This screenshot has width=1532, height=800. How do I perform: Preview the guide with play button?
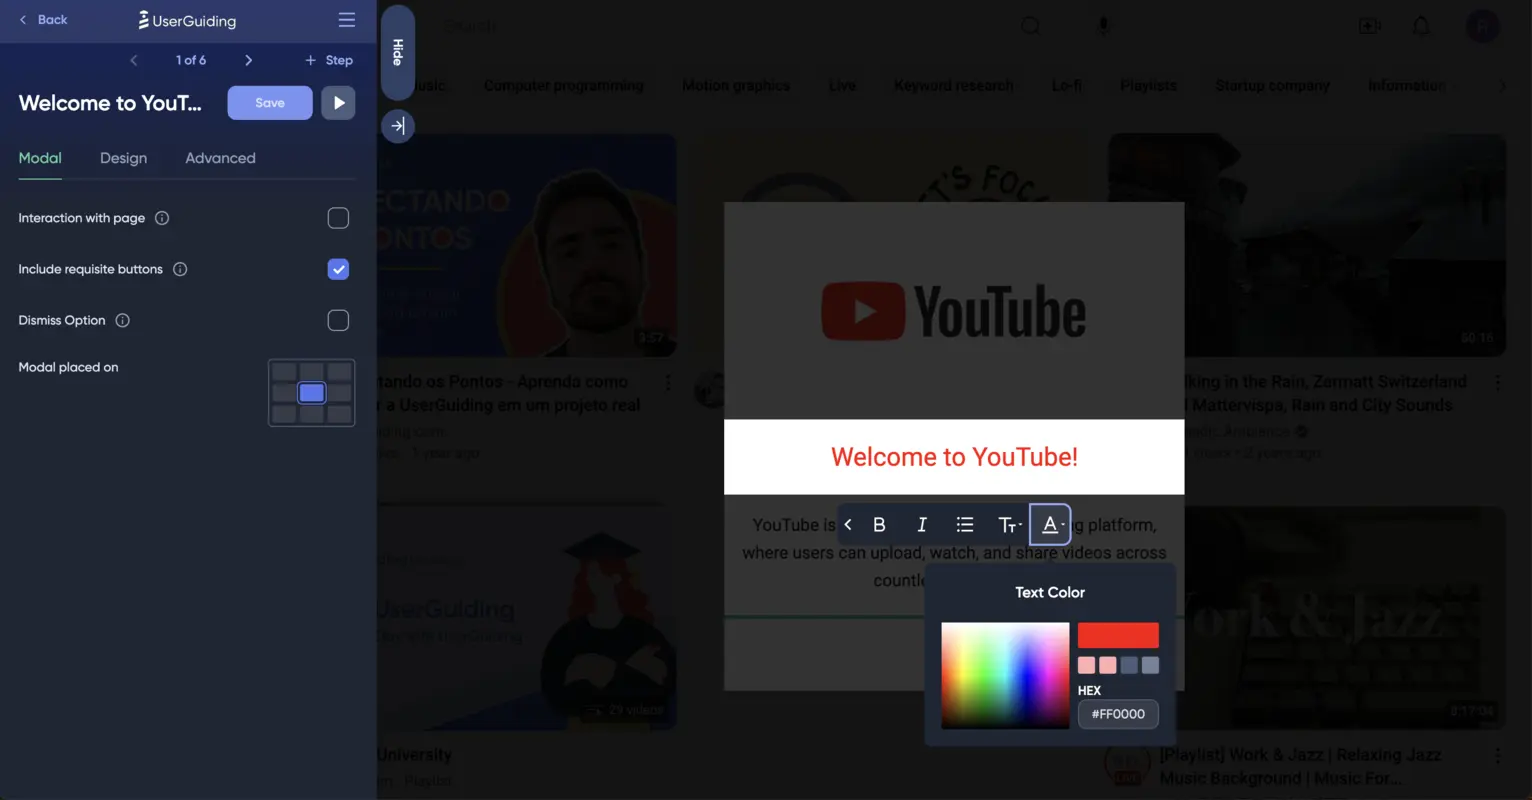coord(338,103)
